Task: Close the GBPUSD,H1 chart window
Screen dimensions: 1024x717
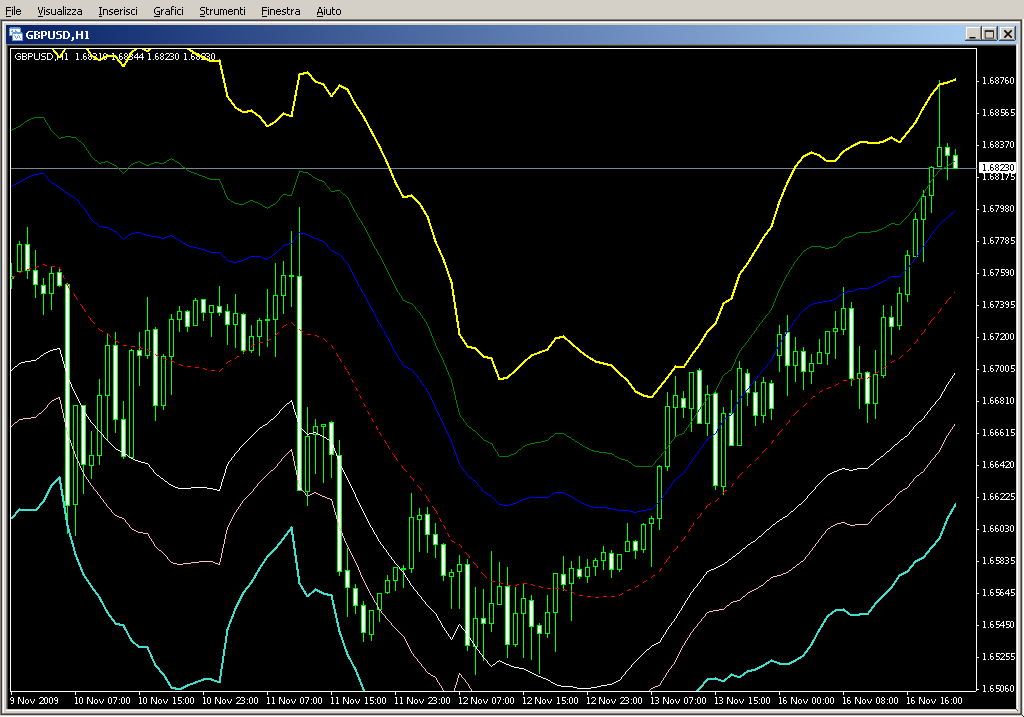Action: click(1008, 34)
